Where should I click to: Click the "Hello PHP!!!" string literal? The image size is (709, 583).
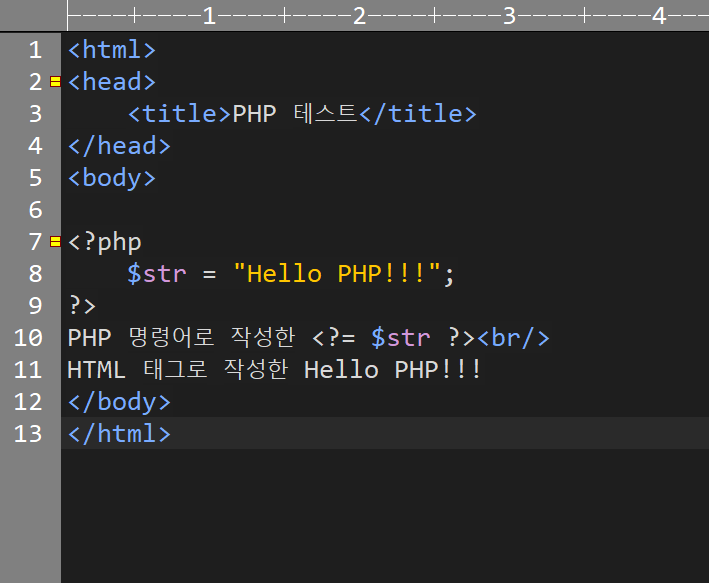(337, 274)
